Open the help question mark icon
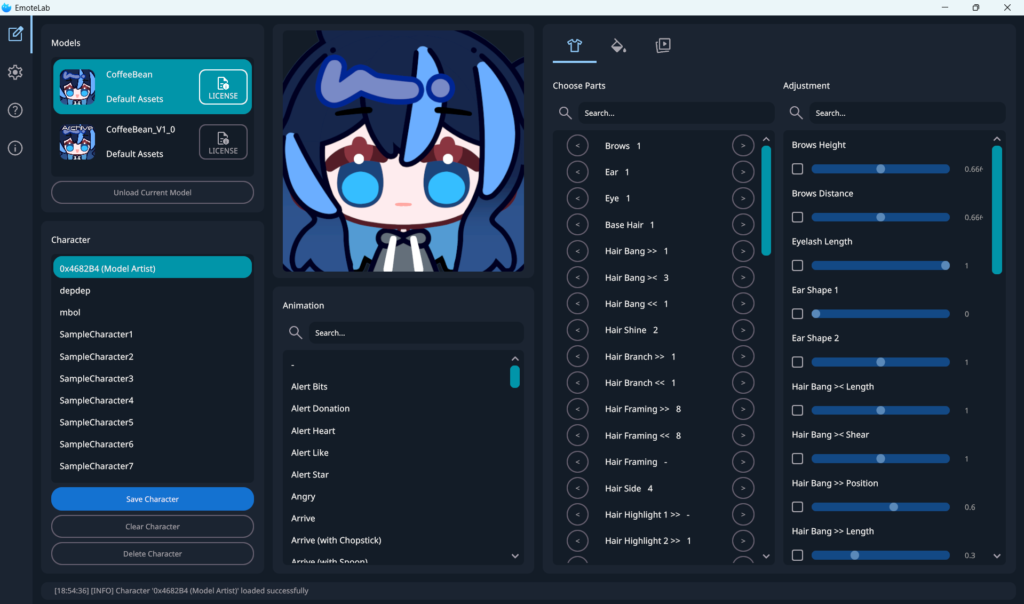Screen dimensions: 1024x604 [15, 110]
